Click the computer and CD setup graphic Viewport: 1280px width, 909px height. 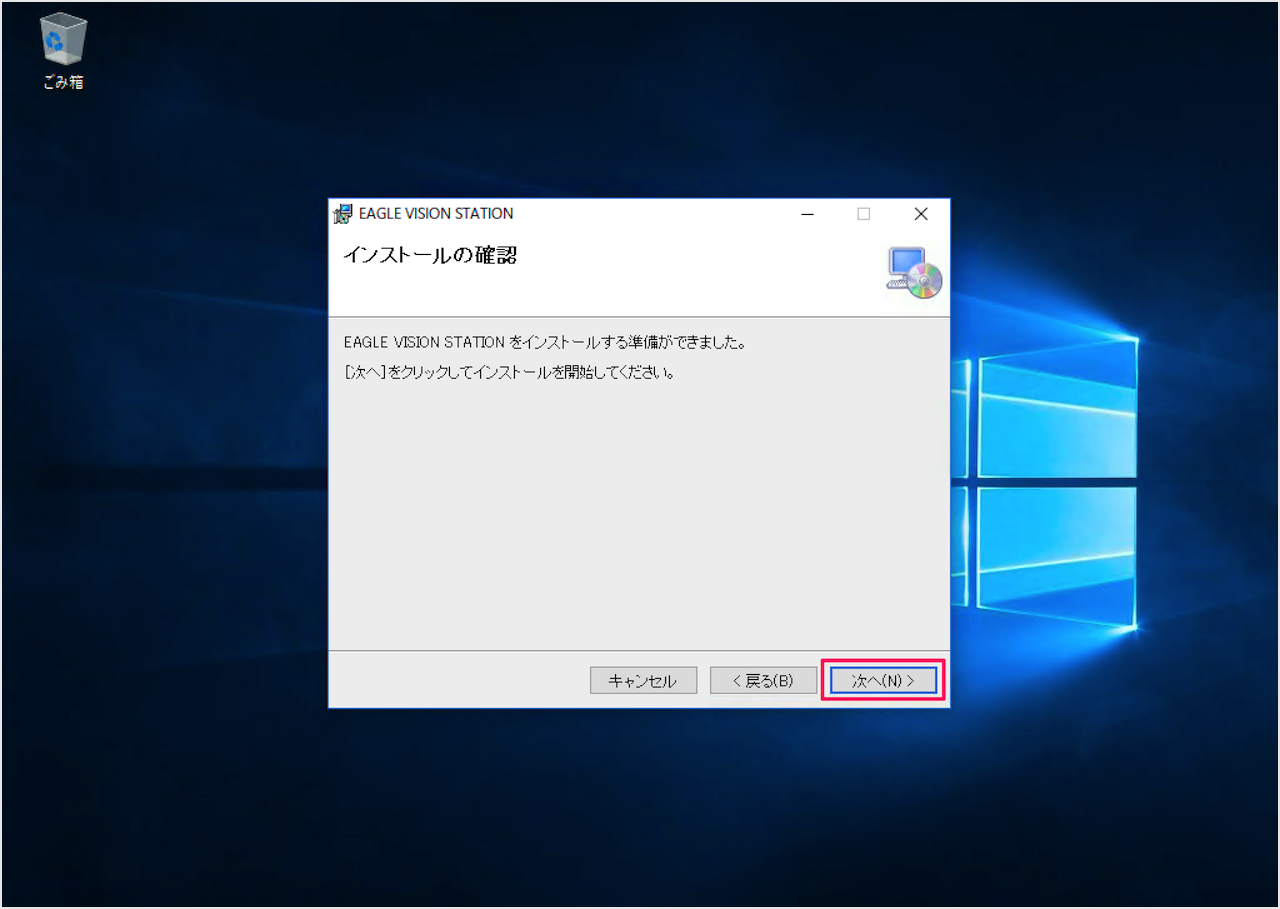913,273
